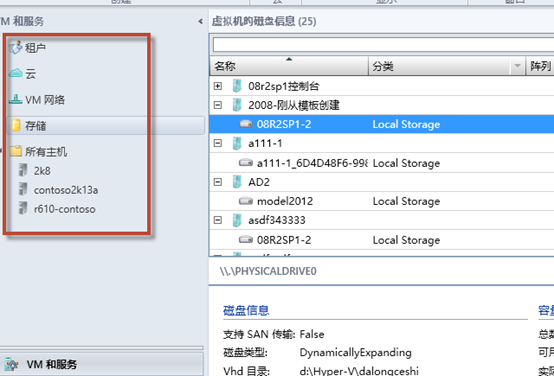Click the DynamicallyExpanding disk type value
This screenshot has height=376, width=554.
point(355,353)
